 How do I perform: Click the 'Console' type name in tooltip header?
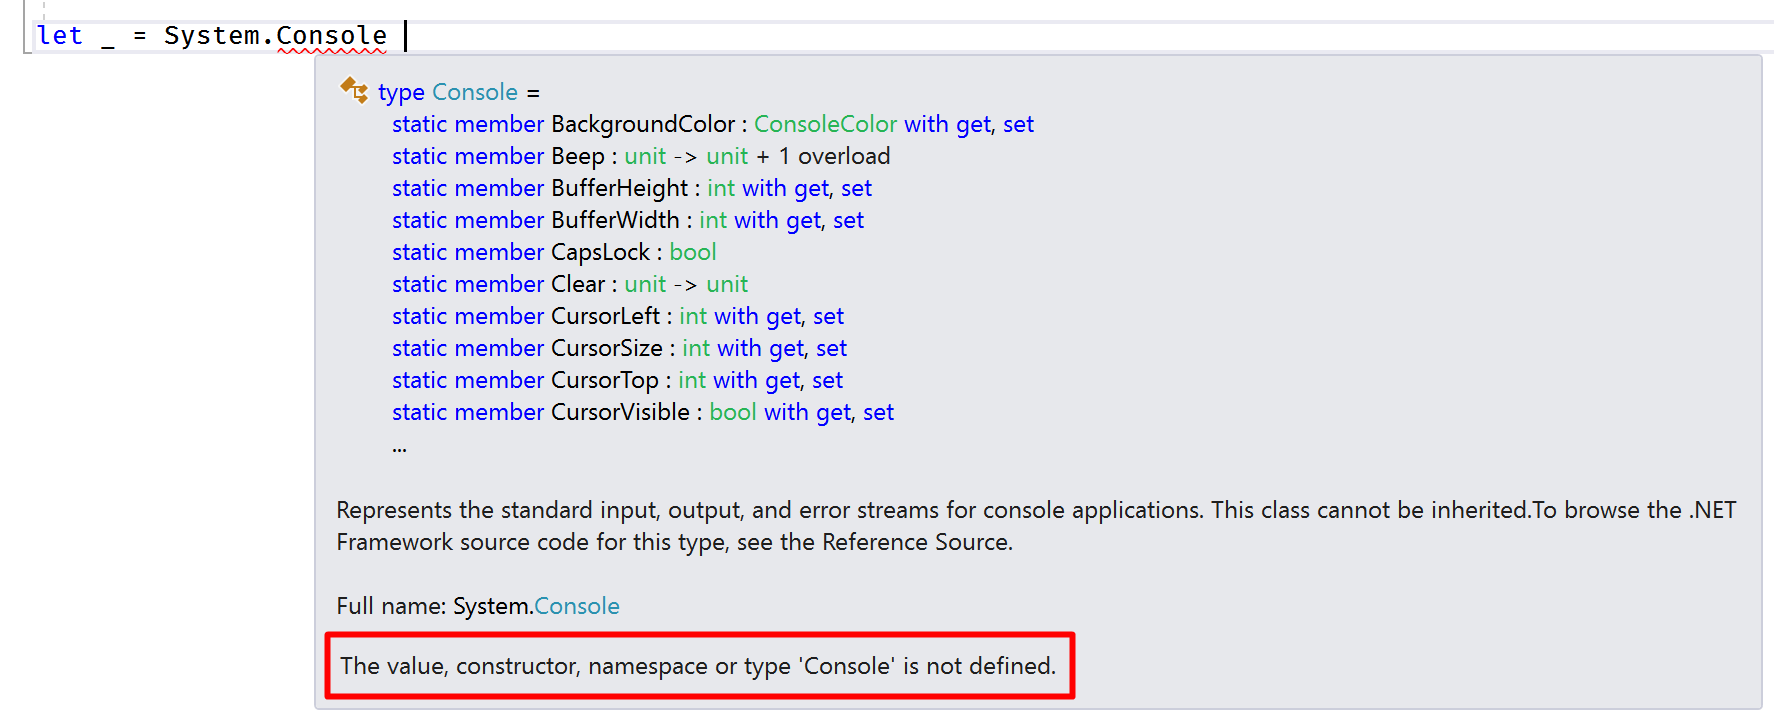475,92
